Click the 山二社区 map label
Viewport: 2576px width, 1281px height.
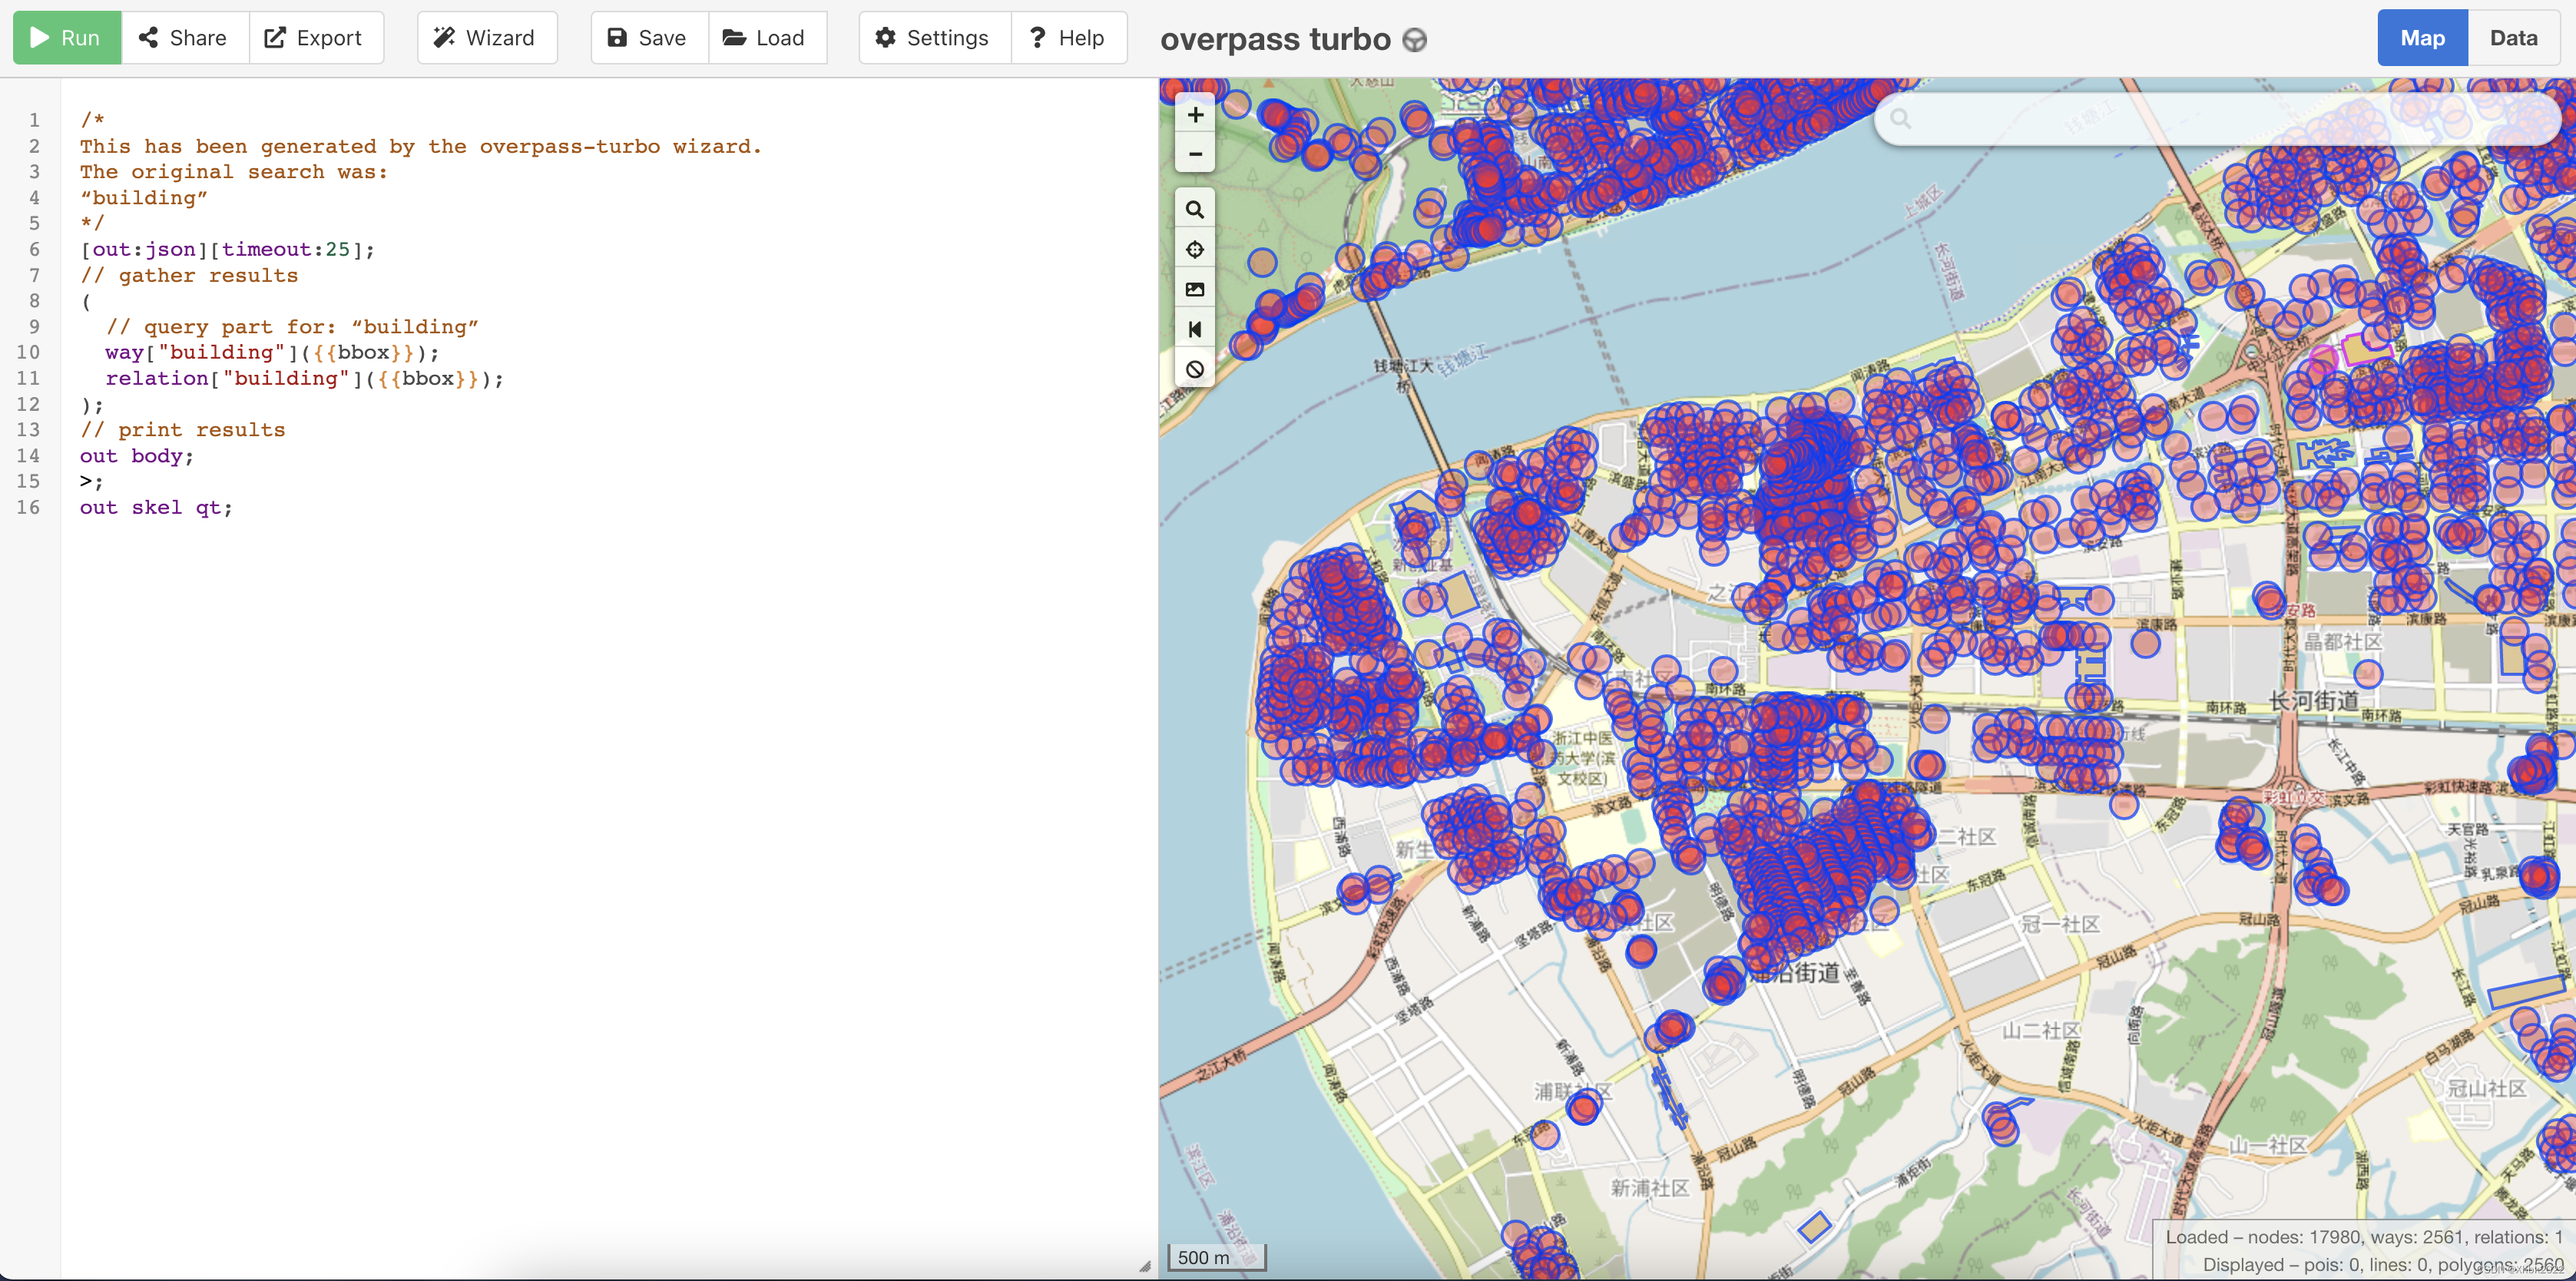(x=2040, y=1030)
